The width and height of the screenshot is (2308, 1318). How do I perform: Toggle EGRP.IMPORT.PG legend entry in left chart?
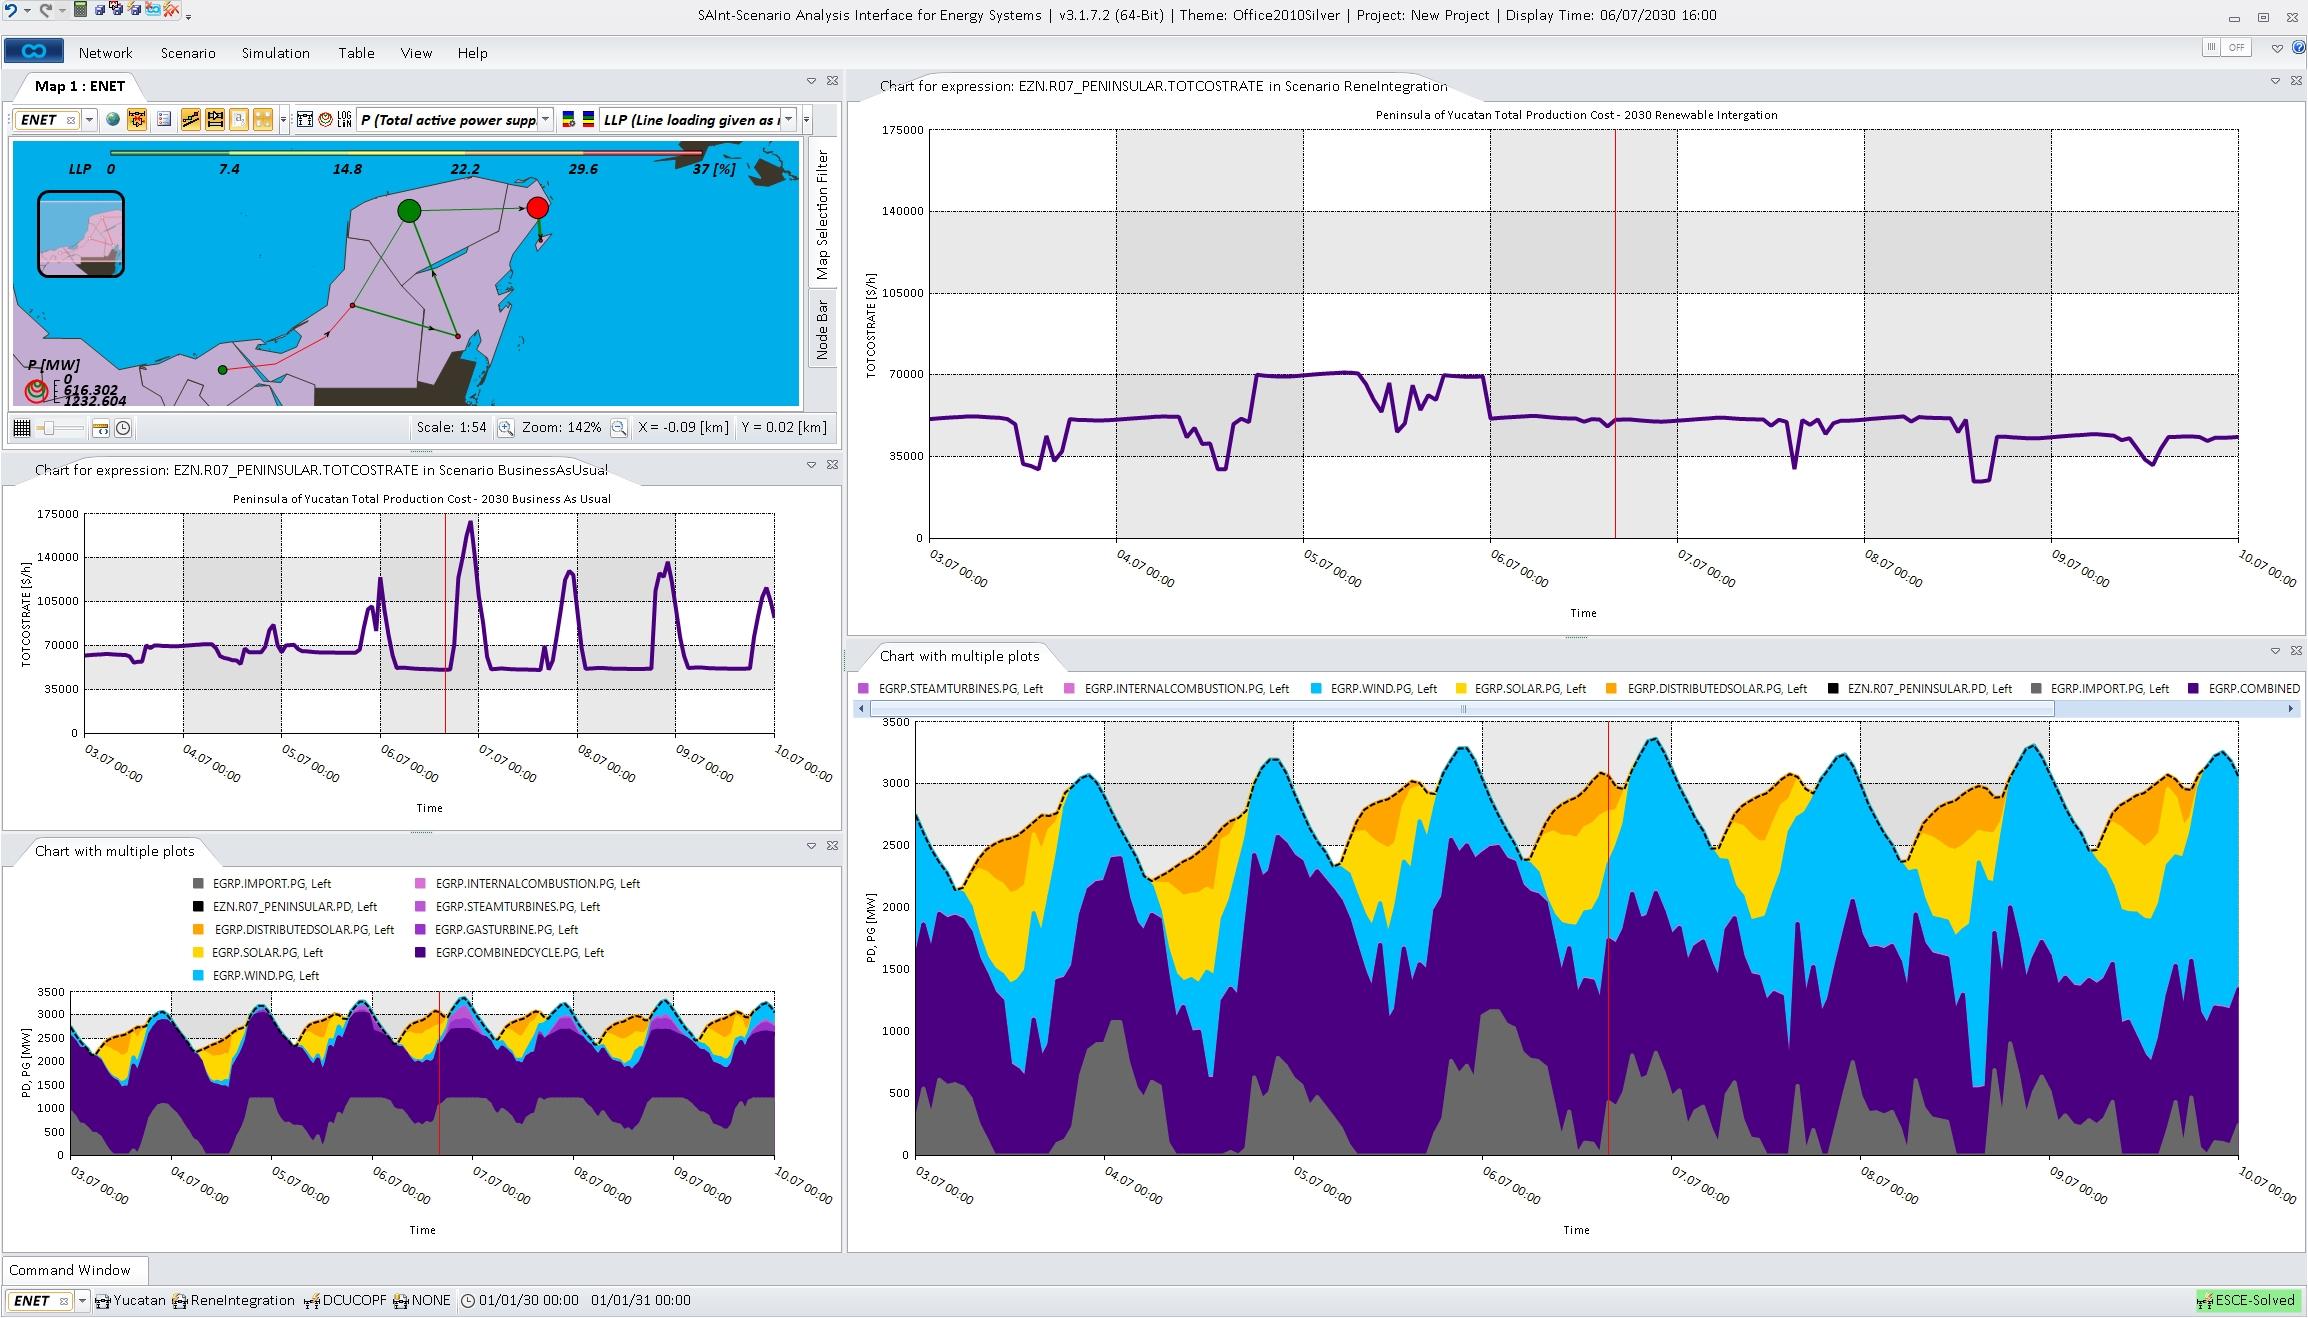tap(270, 884)
